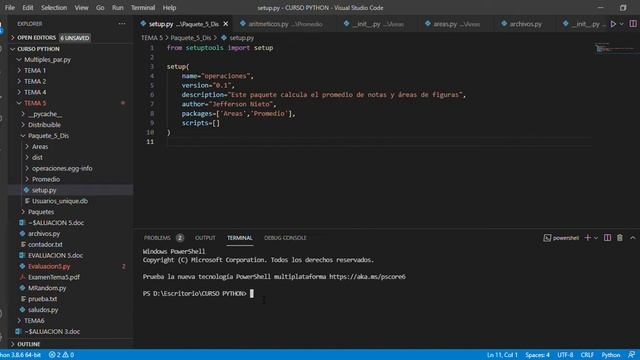
Task: Expand the __pycache__ folder
Action: pyautogui.click(x=45, y=114)
